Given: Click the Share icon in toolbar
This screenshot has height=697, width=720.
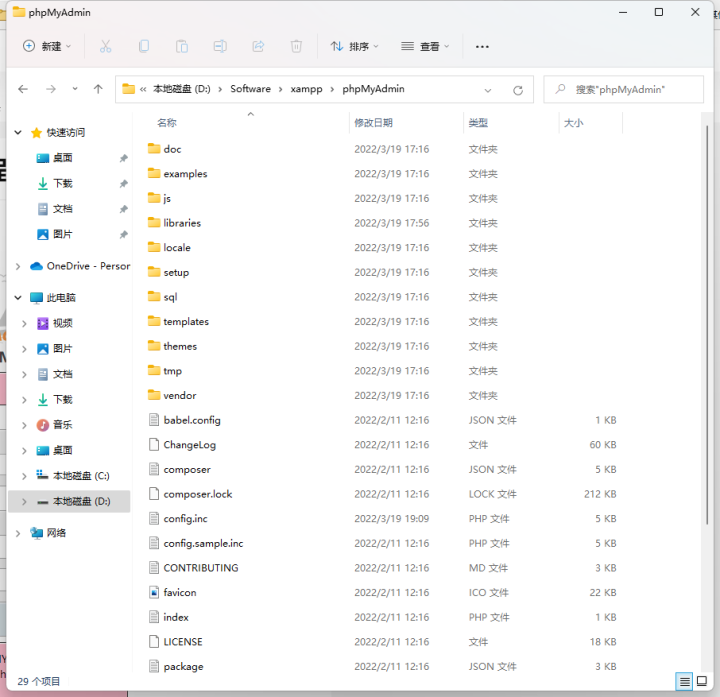Looking at the screenshot, I should (x=259, y=46).
